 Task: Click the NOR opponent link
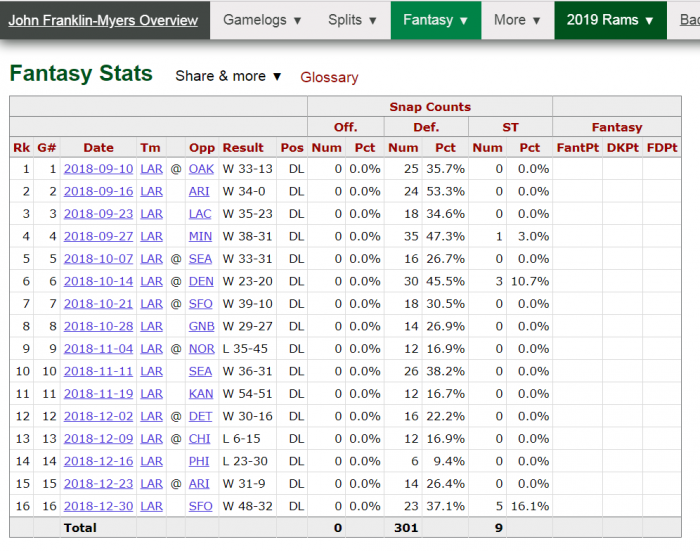(201, 349)
